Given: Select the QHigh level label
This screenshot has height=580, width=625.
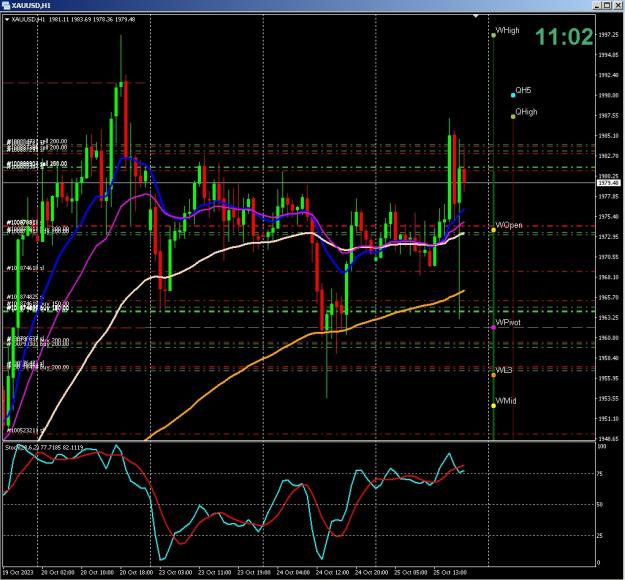Looking at the screenshot, I should [x=526, y=112].
